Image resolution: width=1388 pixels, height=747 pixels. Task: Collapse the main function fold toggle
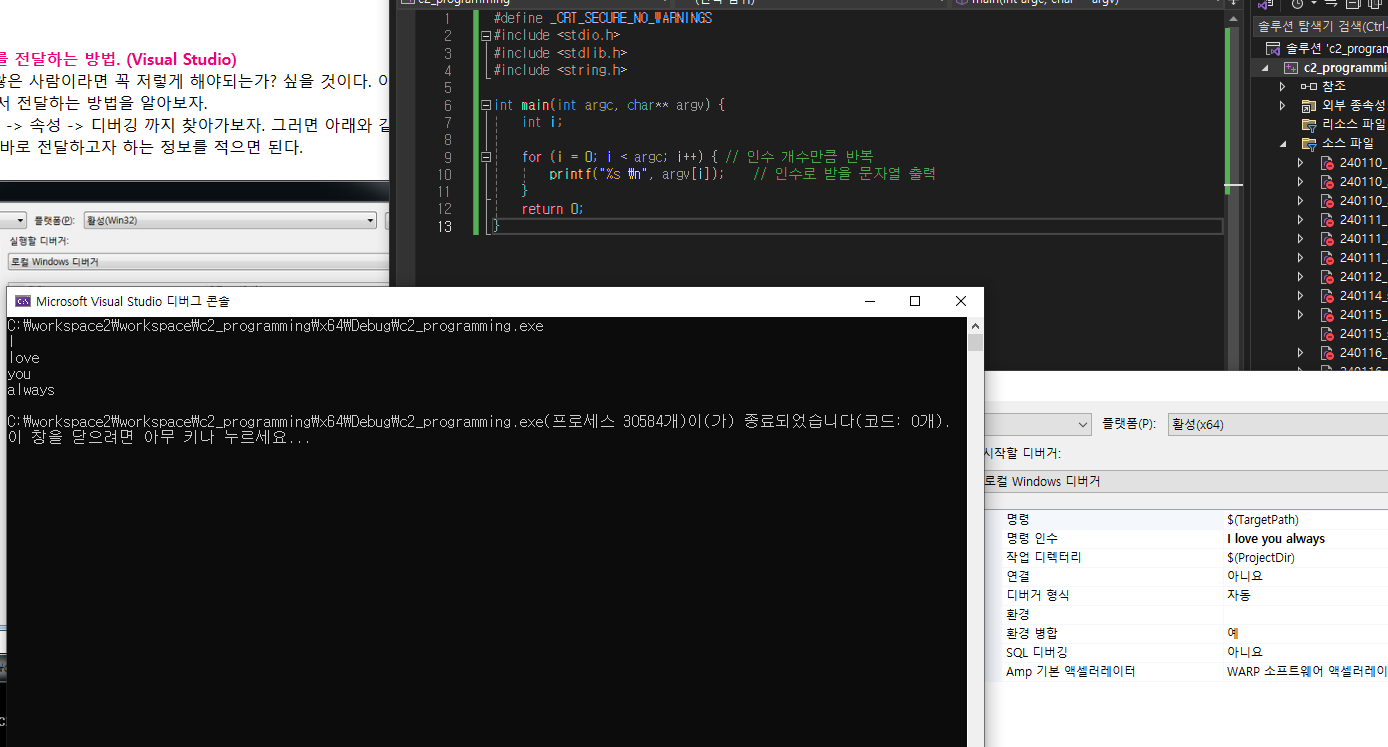[485, 105]
